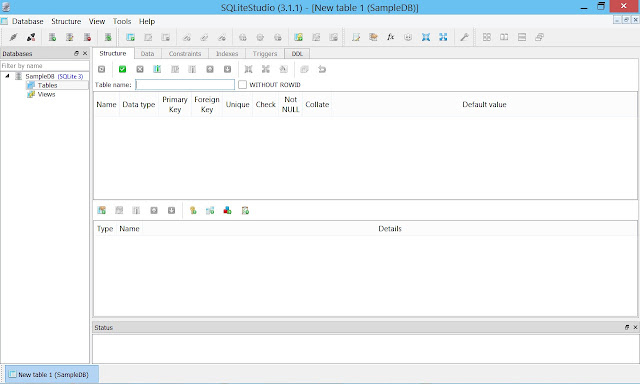Click the Remove database icon with red mark
This screenshot has width=640, height=384.
[87, 37]
